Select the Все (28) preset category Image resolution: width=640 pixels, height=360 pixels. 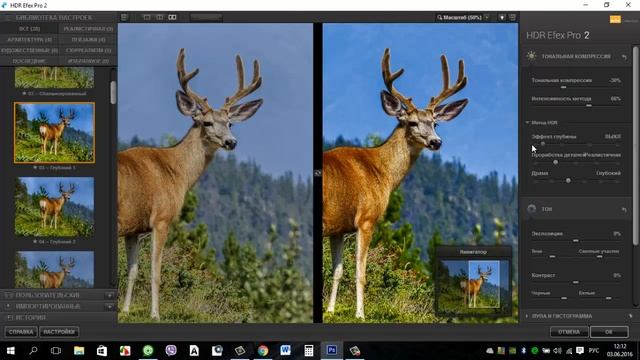click(x=29, y=29)
